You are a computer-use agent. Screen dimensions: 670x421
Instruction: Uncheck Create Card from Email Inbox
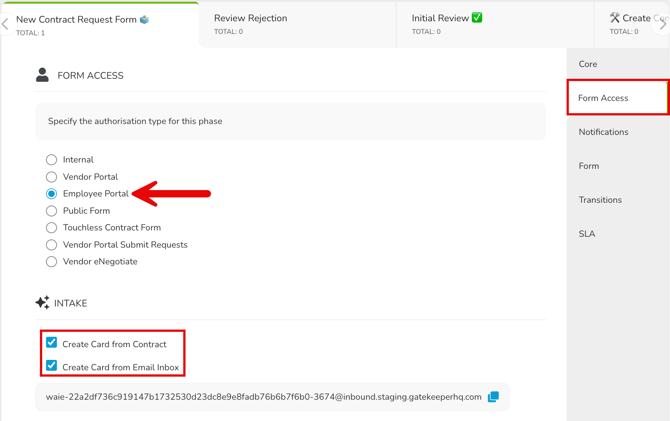pyautogui.click(x=51, y=365)
